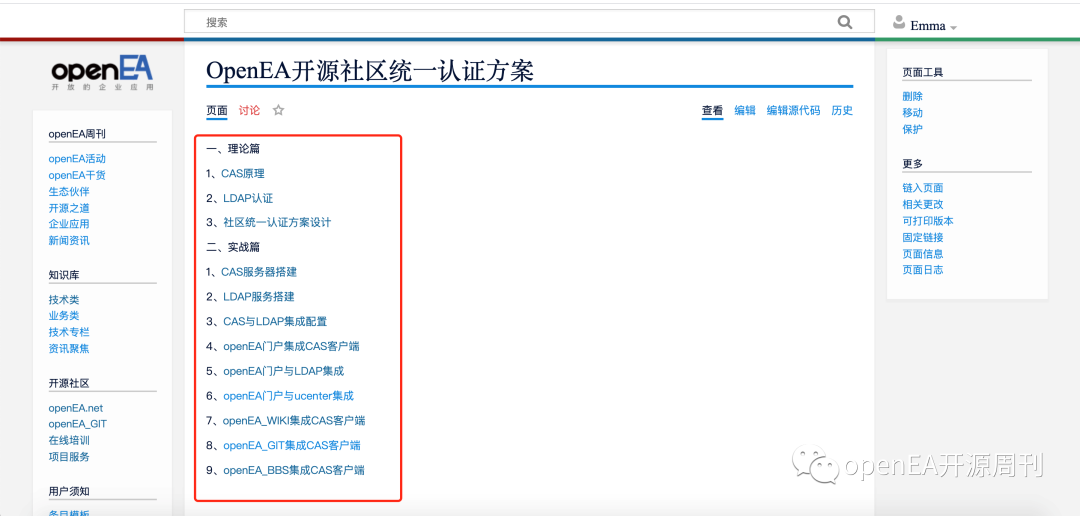The width and height of the screenshot is (1080, 516).
Task: Click 保护 in page tools
Action: tap(913, 129)
